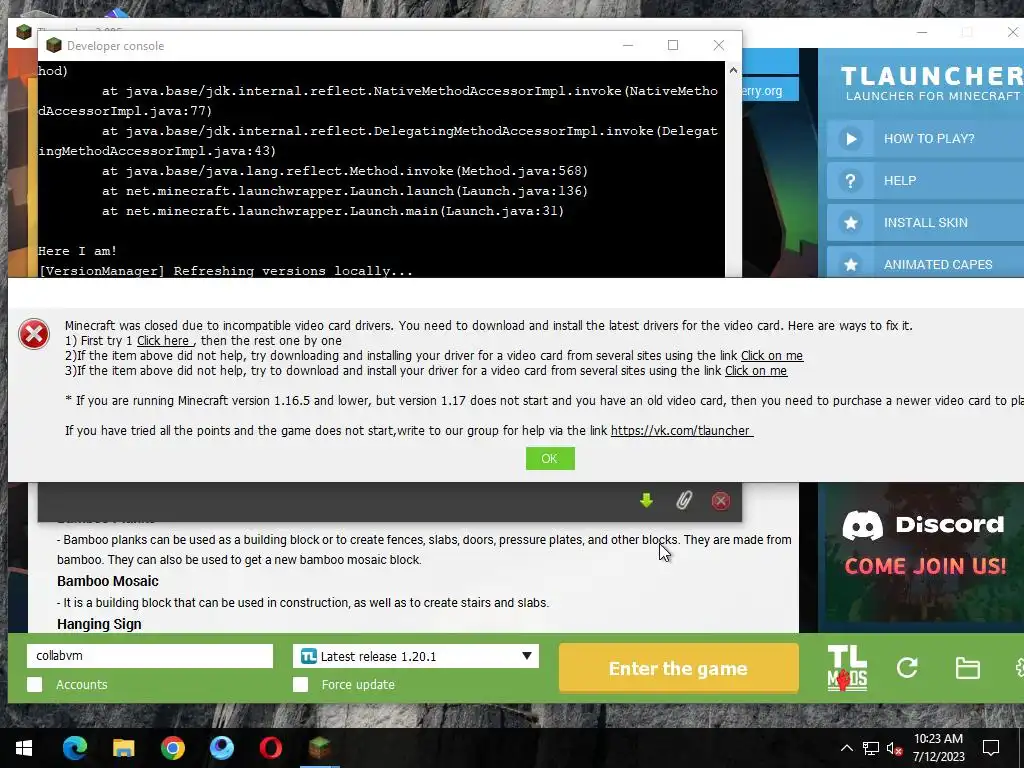Click the question mark icon beside HELP
Image resolution: width=1024 pixels, height=768 pixels.
(x=850, y=181)
